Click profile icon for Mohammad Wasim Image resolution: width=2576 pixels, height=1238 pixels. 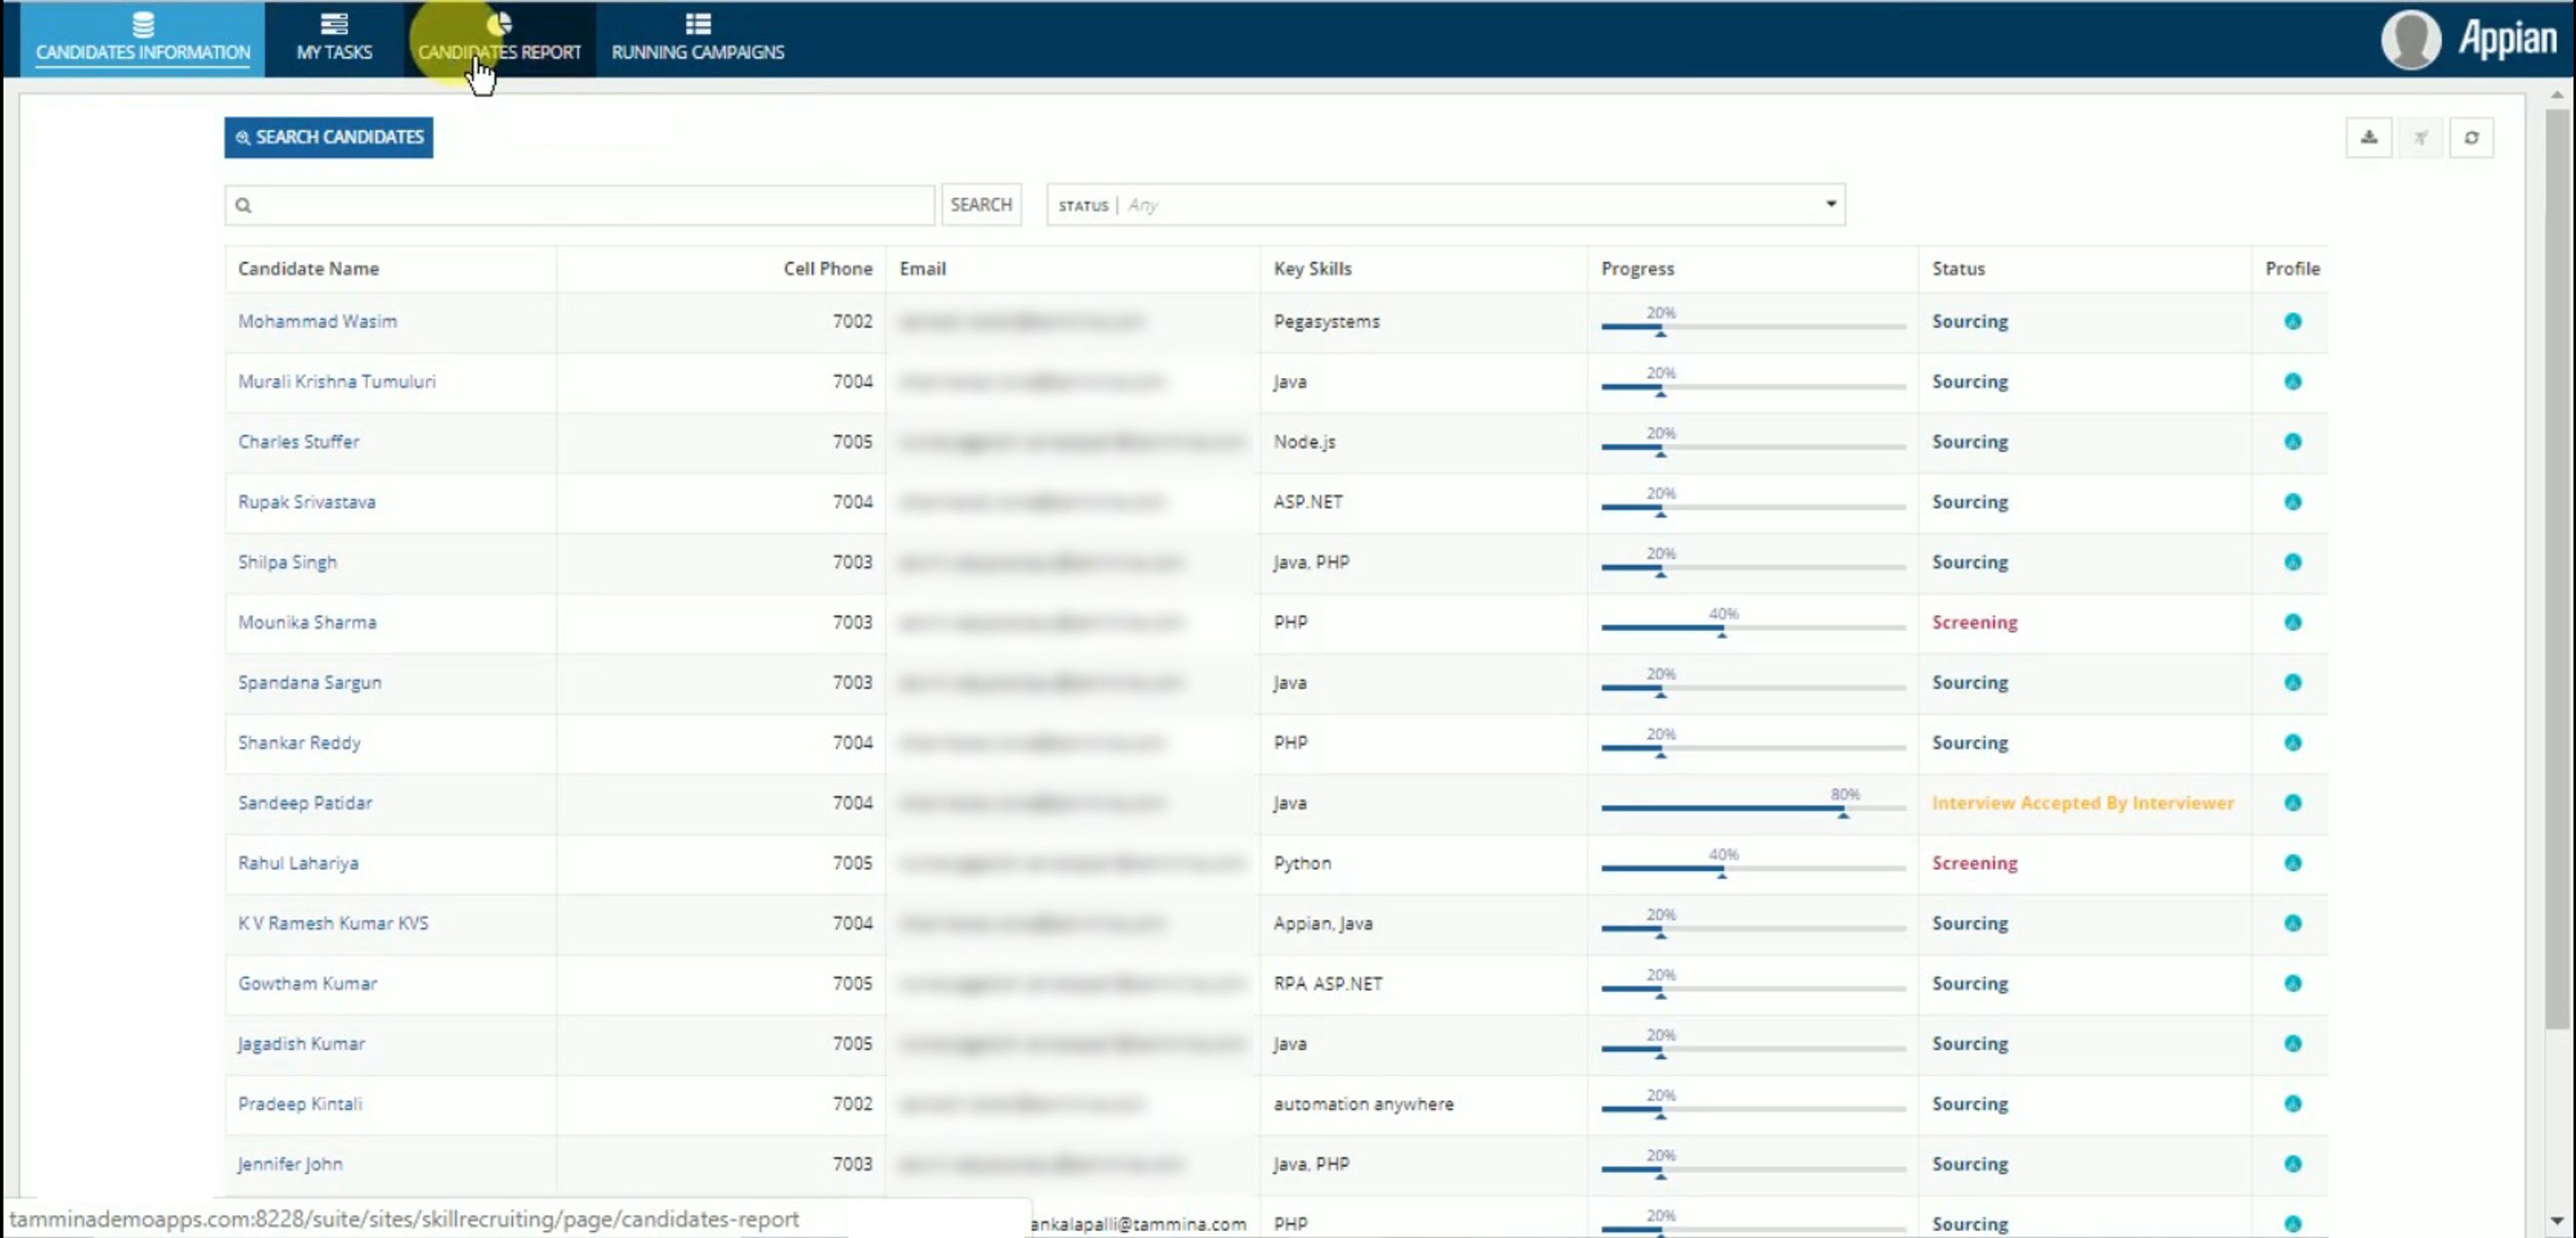coord(2293,321)
